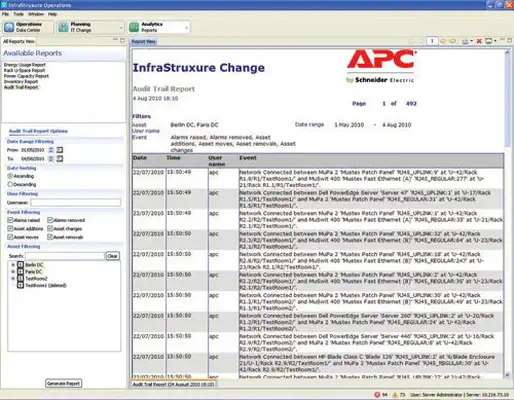Viewport: 514px width, 400px height.
Task: Expand the TestRoom2 tree node
Action: click(13, 279)
